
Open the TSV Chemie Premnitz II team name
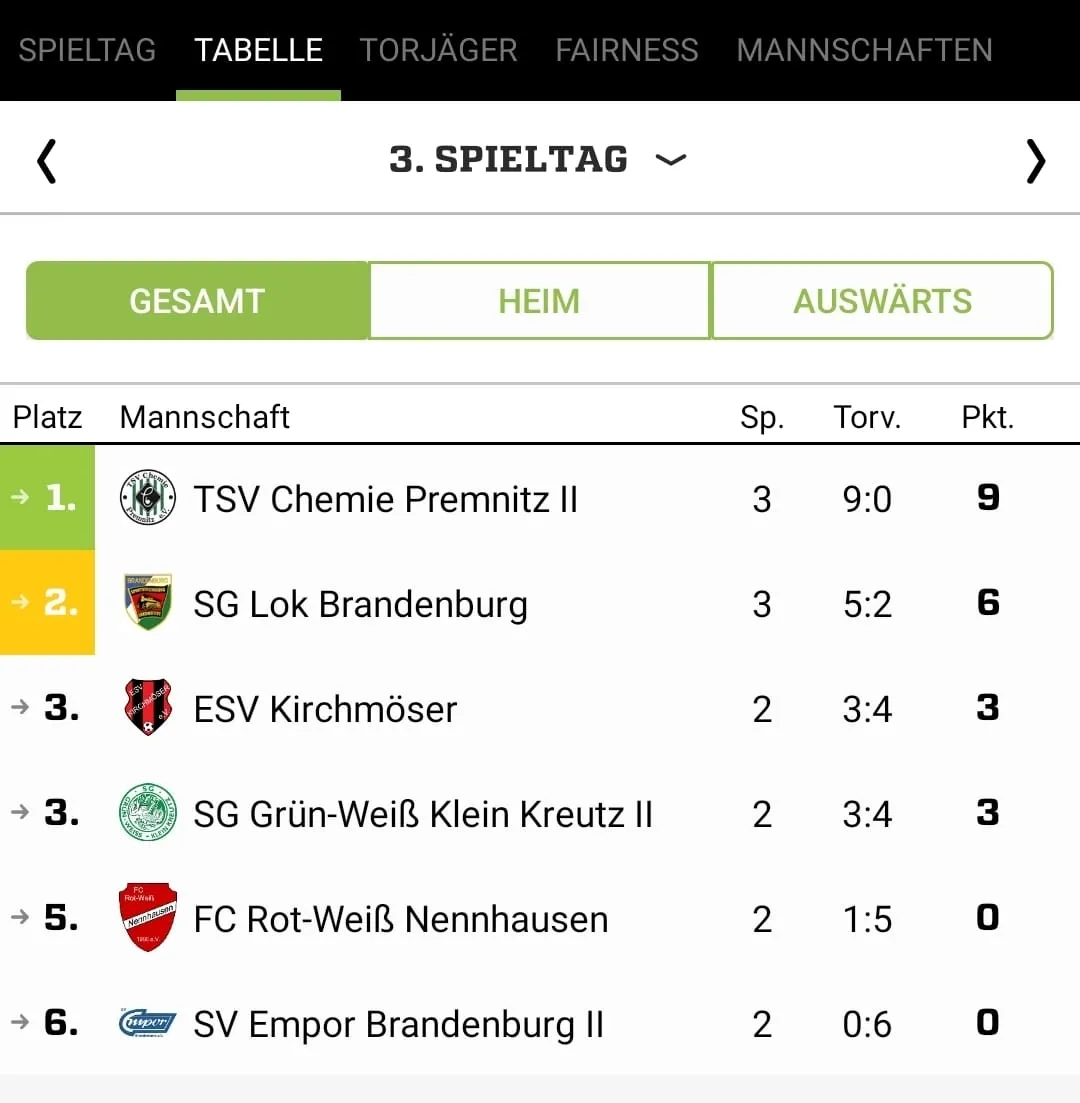click(386, 499)
